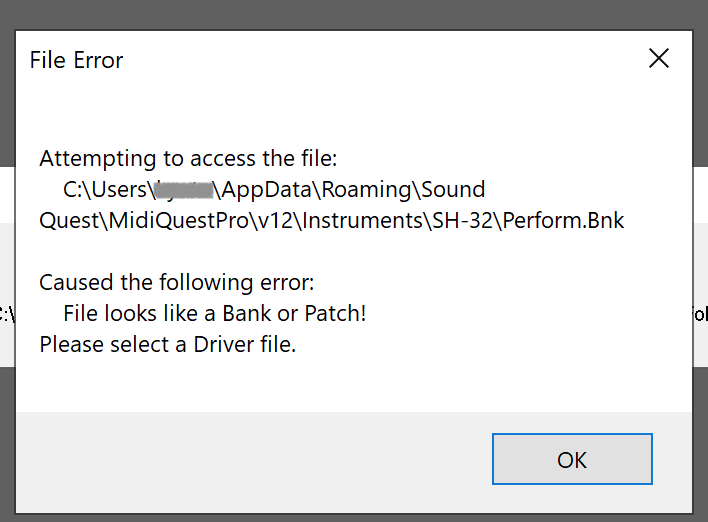Click the blurred username in the path

pos(184,189)
